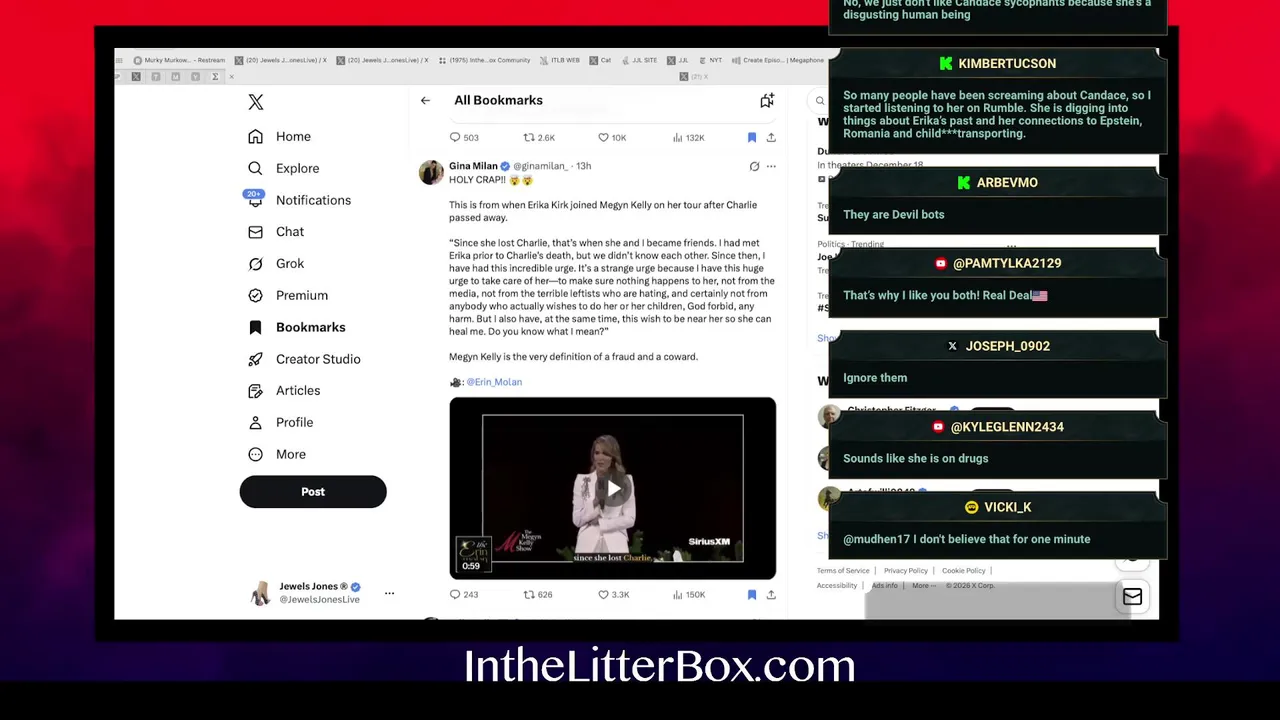This screenshot has width=1280, height=720.
Task: View analytics showing 150K views
Action: tap(688, 594)
